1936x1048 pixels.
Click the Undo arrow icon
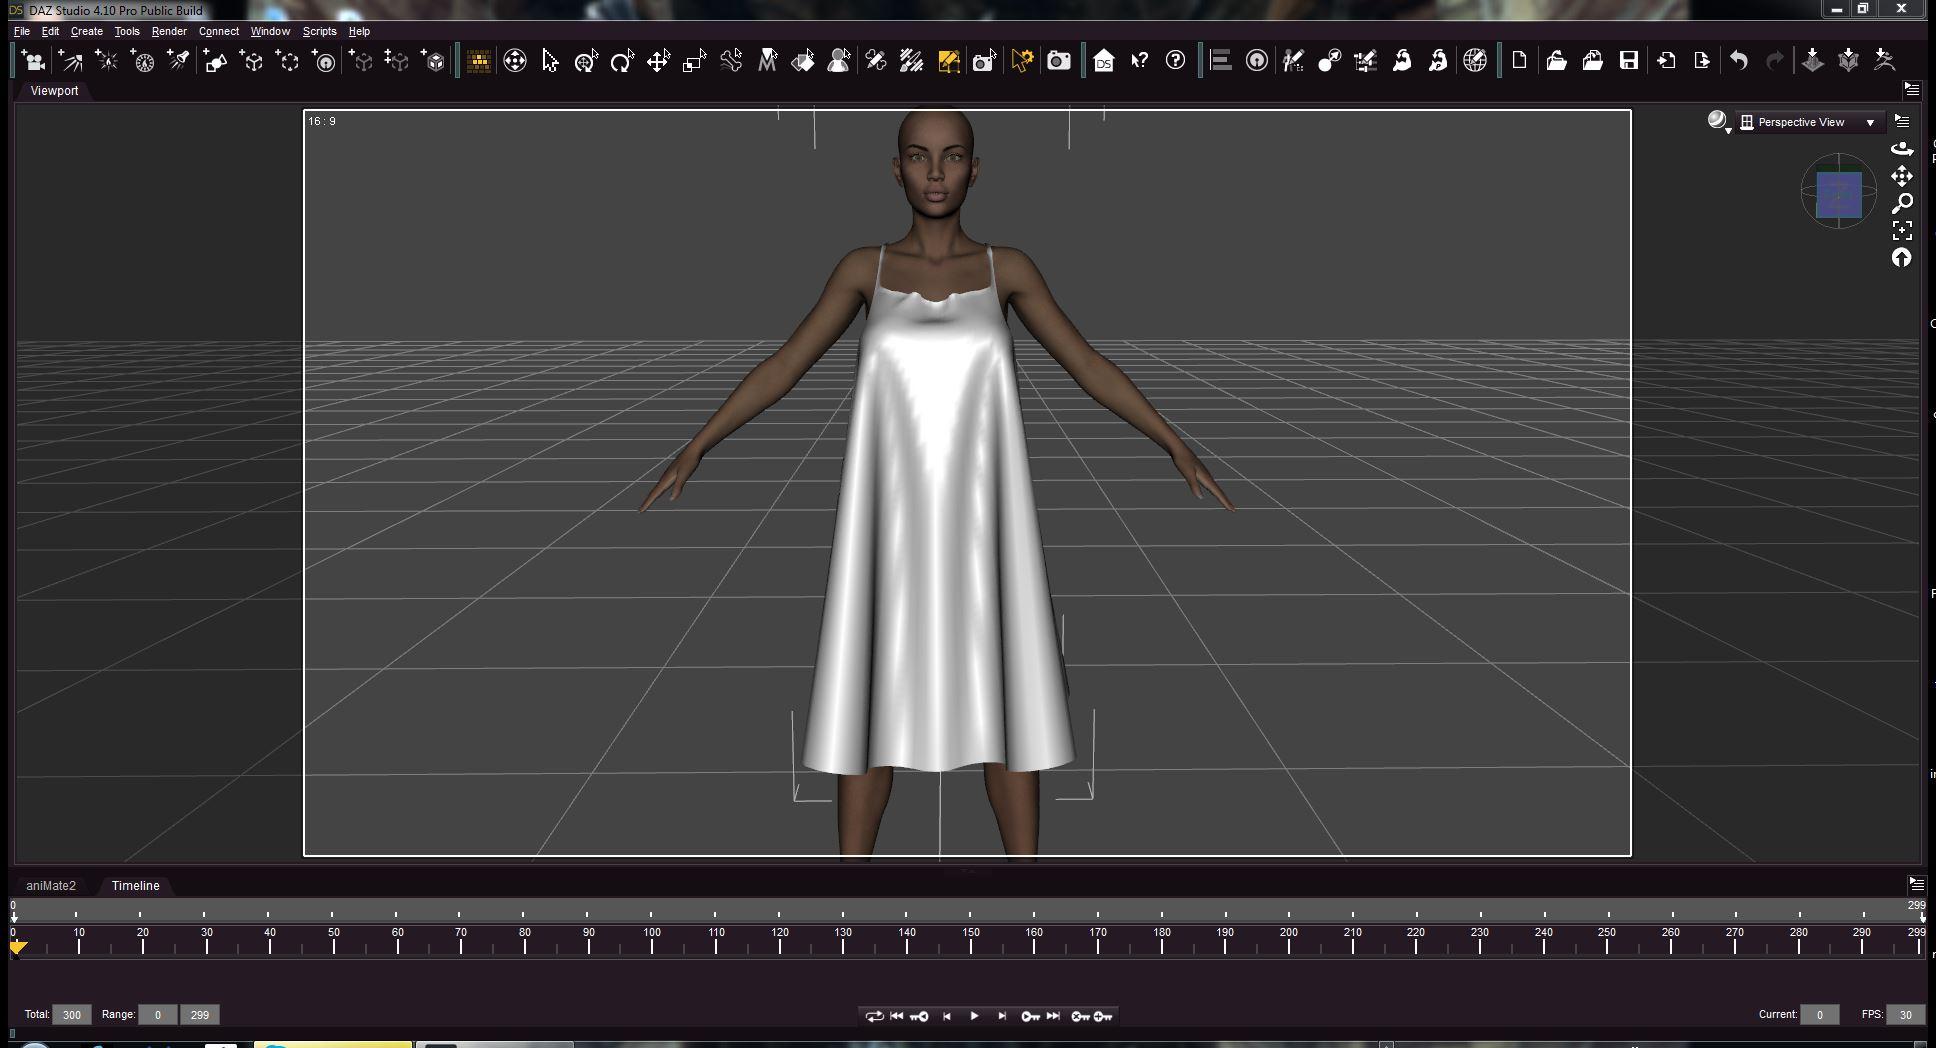1739,61
